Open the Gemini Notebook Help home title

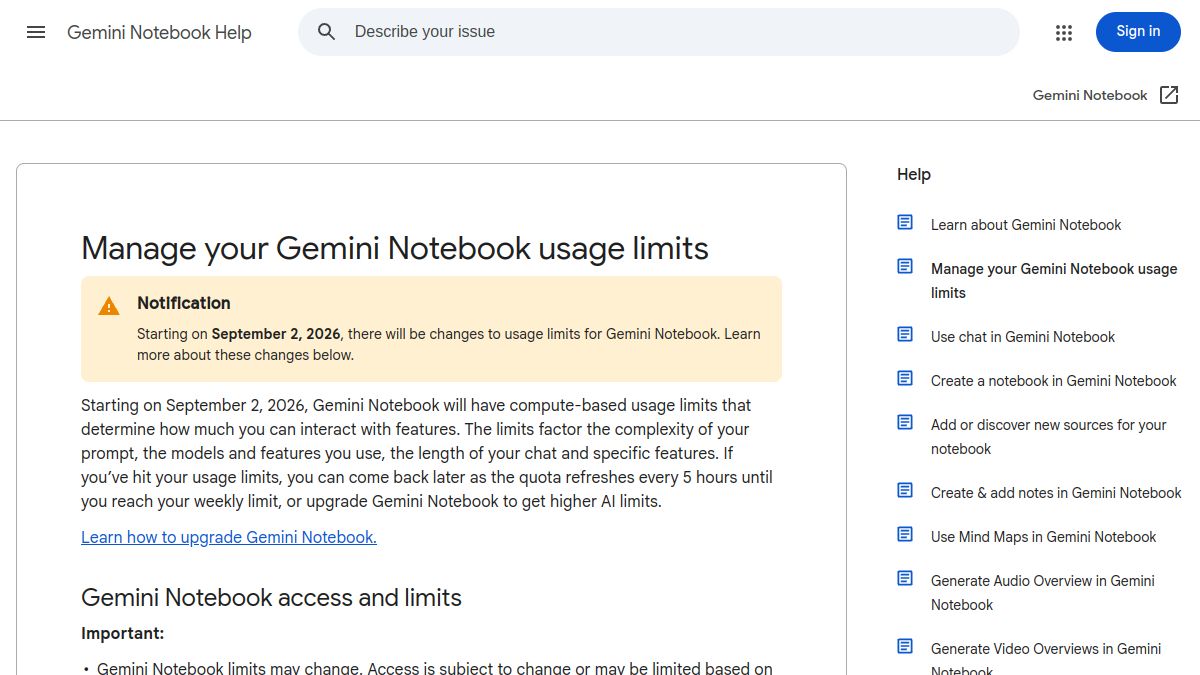coord(159,33)
